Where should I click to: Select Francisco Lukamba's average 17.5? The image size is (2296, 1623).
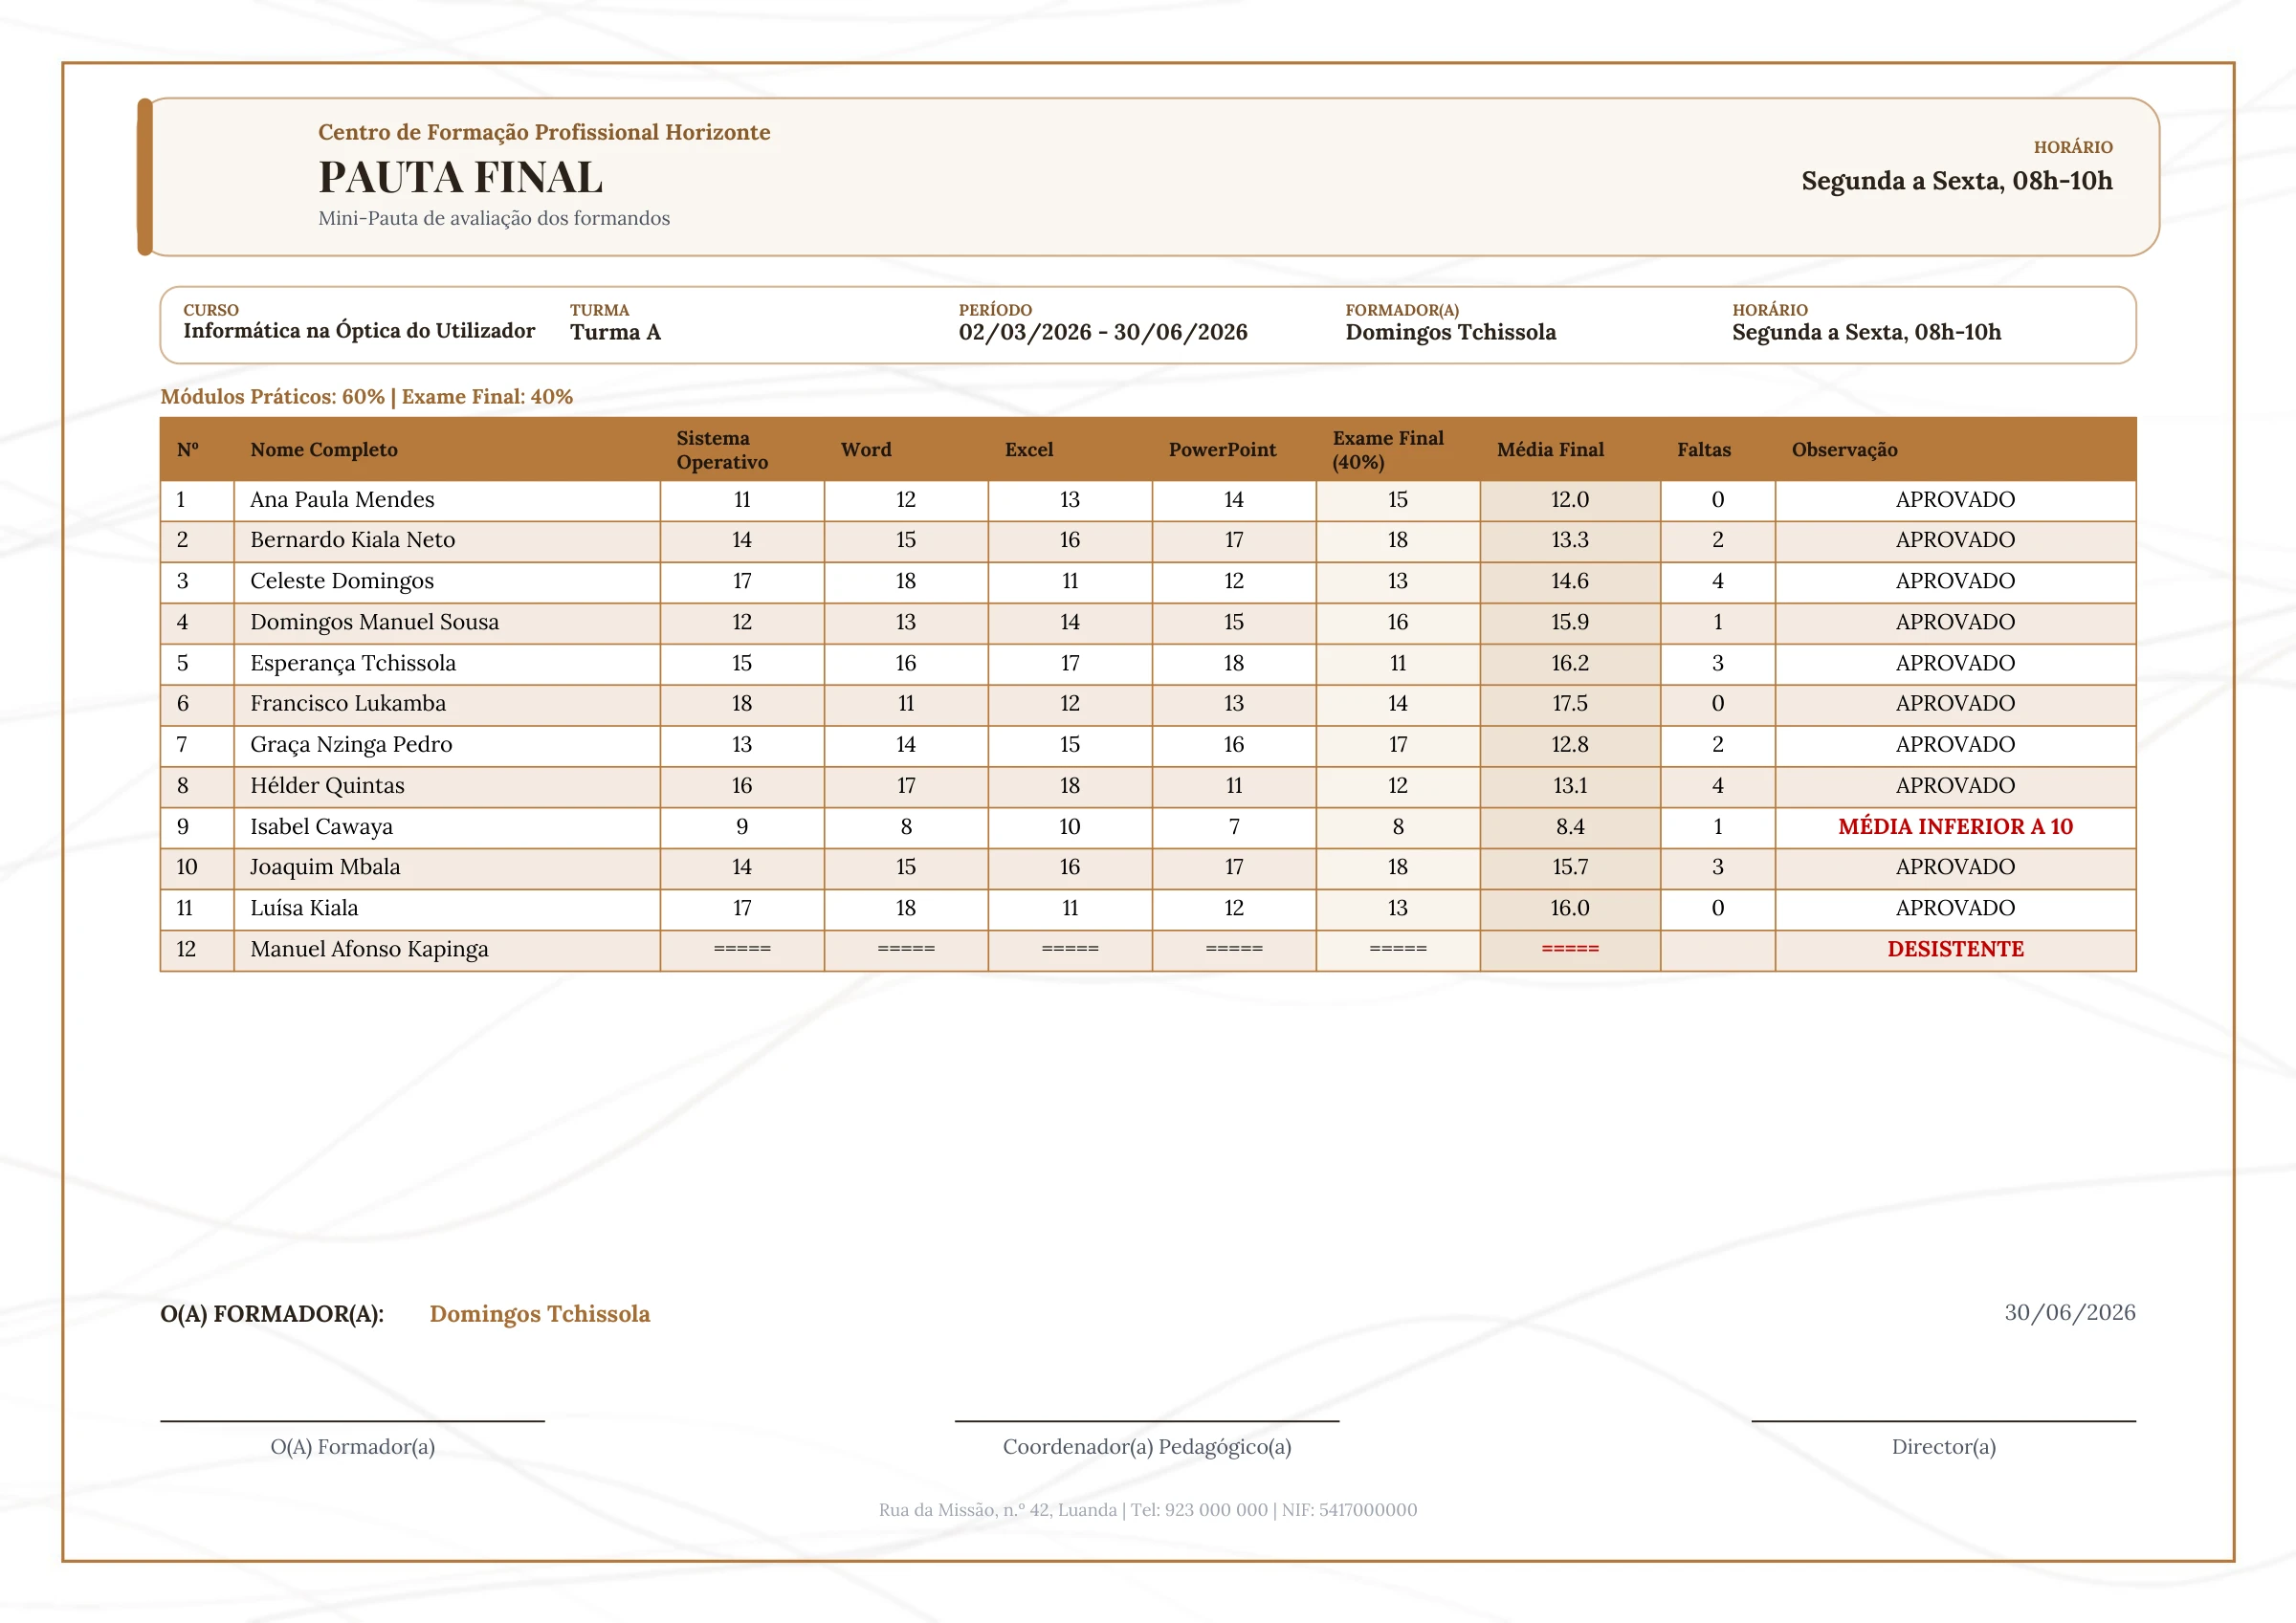tap(1570, 704)
